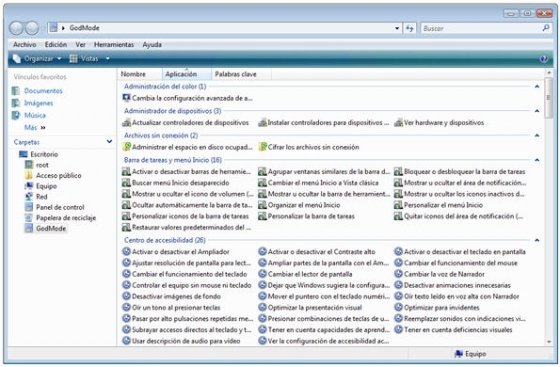The image size is (560, 367).
Task: Open the Herramientas menu
Action: (x=114, y=45)
